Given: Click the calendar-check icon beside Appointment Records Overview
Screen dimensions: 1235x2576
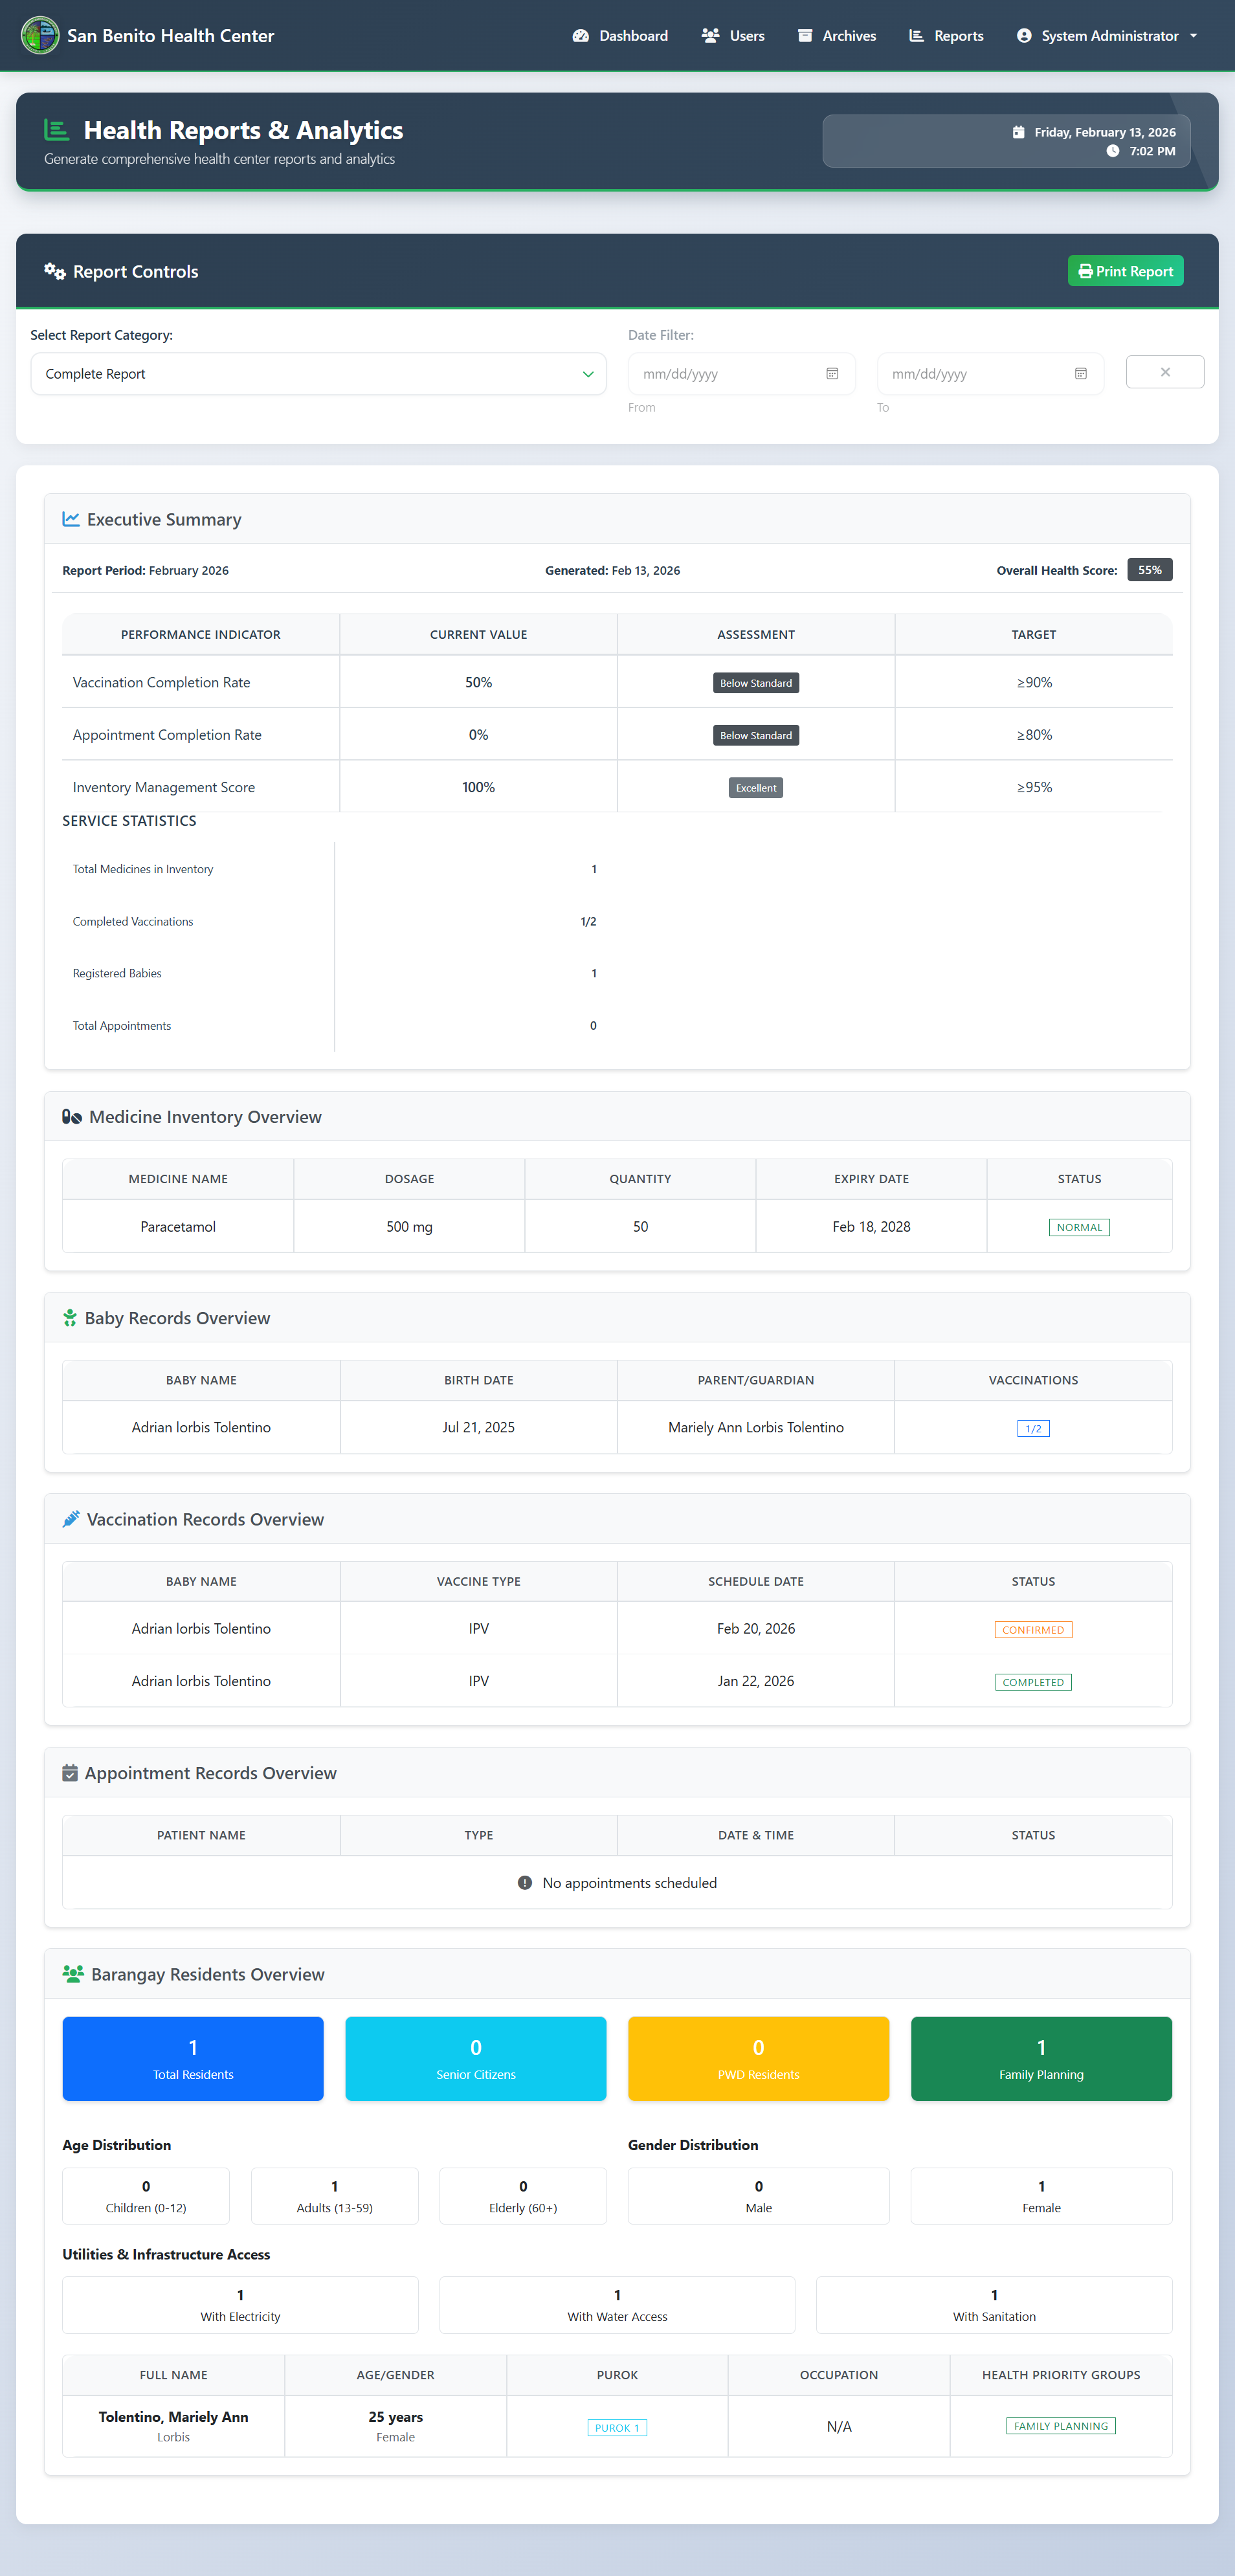Looking at the screenshot, I should point(70,1773).
